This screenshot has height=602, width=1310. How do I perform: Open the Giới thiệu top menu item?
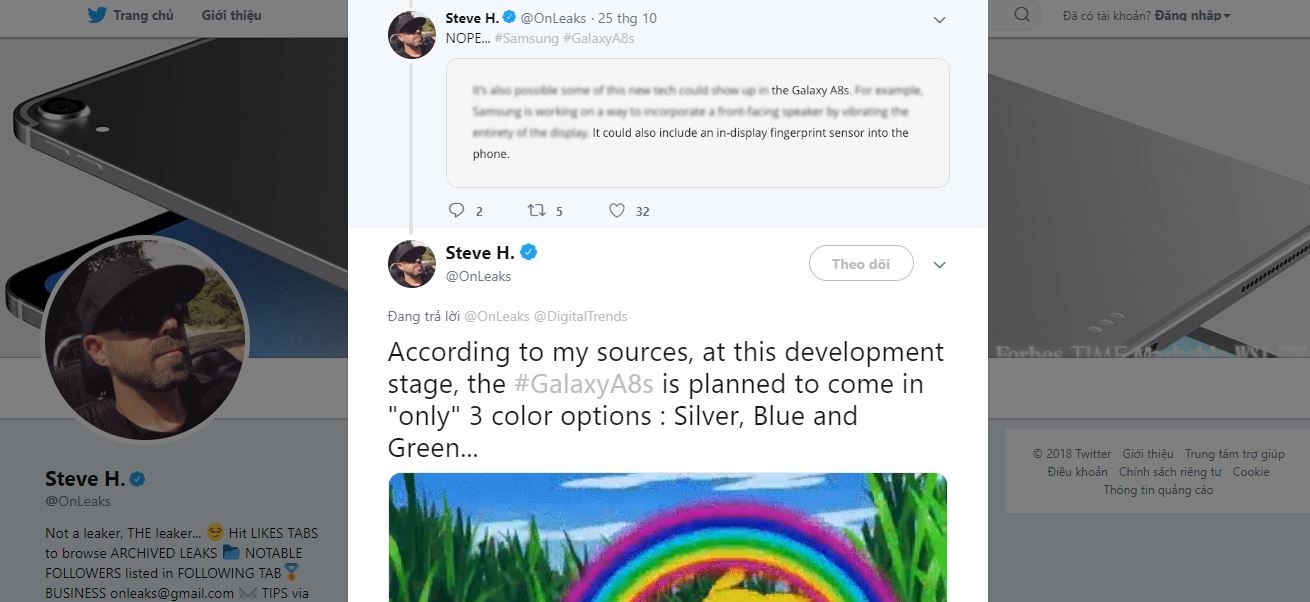tap(231, 15)
